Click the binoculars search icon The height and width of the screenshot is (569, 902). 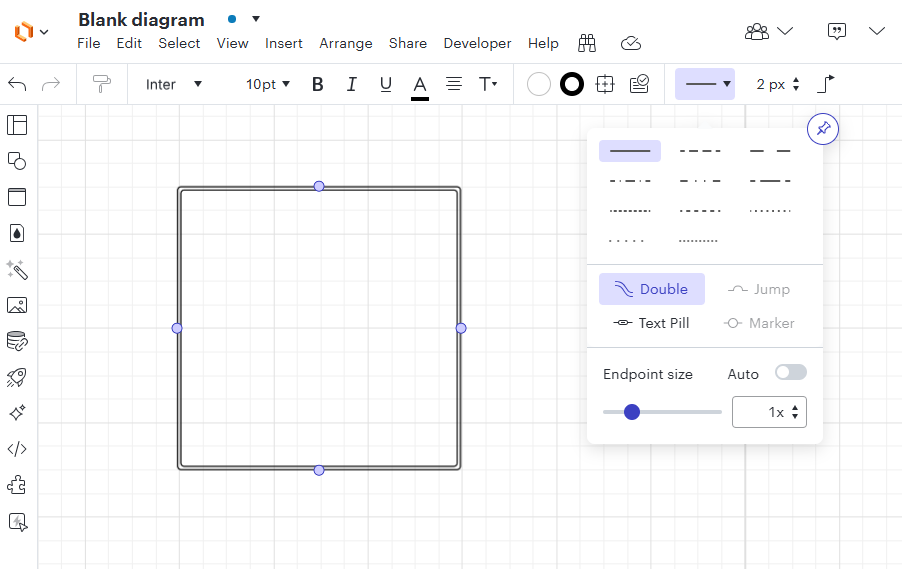587,43
